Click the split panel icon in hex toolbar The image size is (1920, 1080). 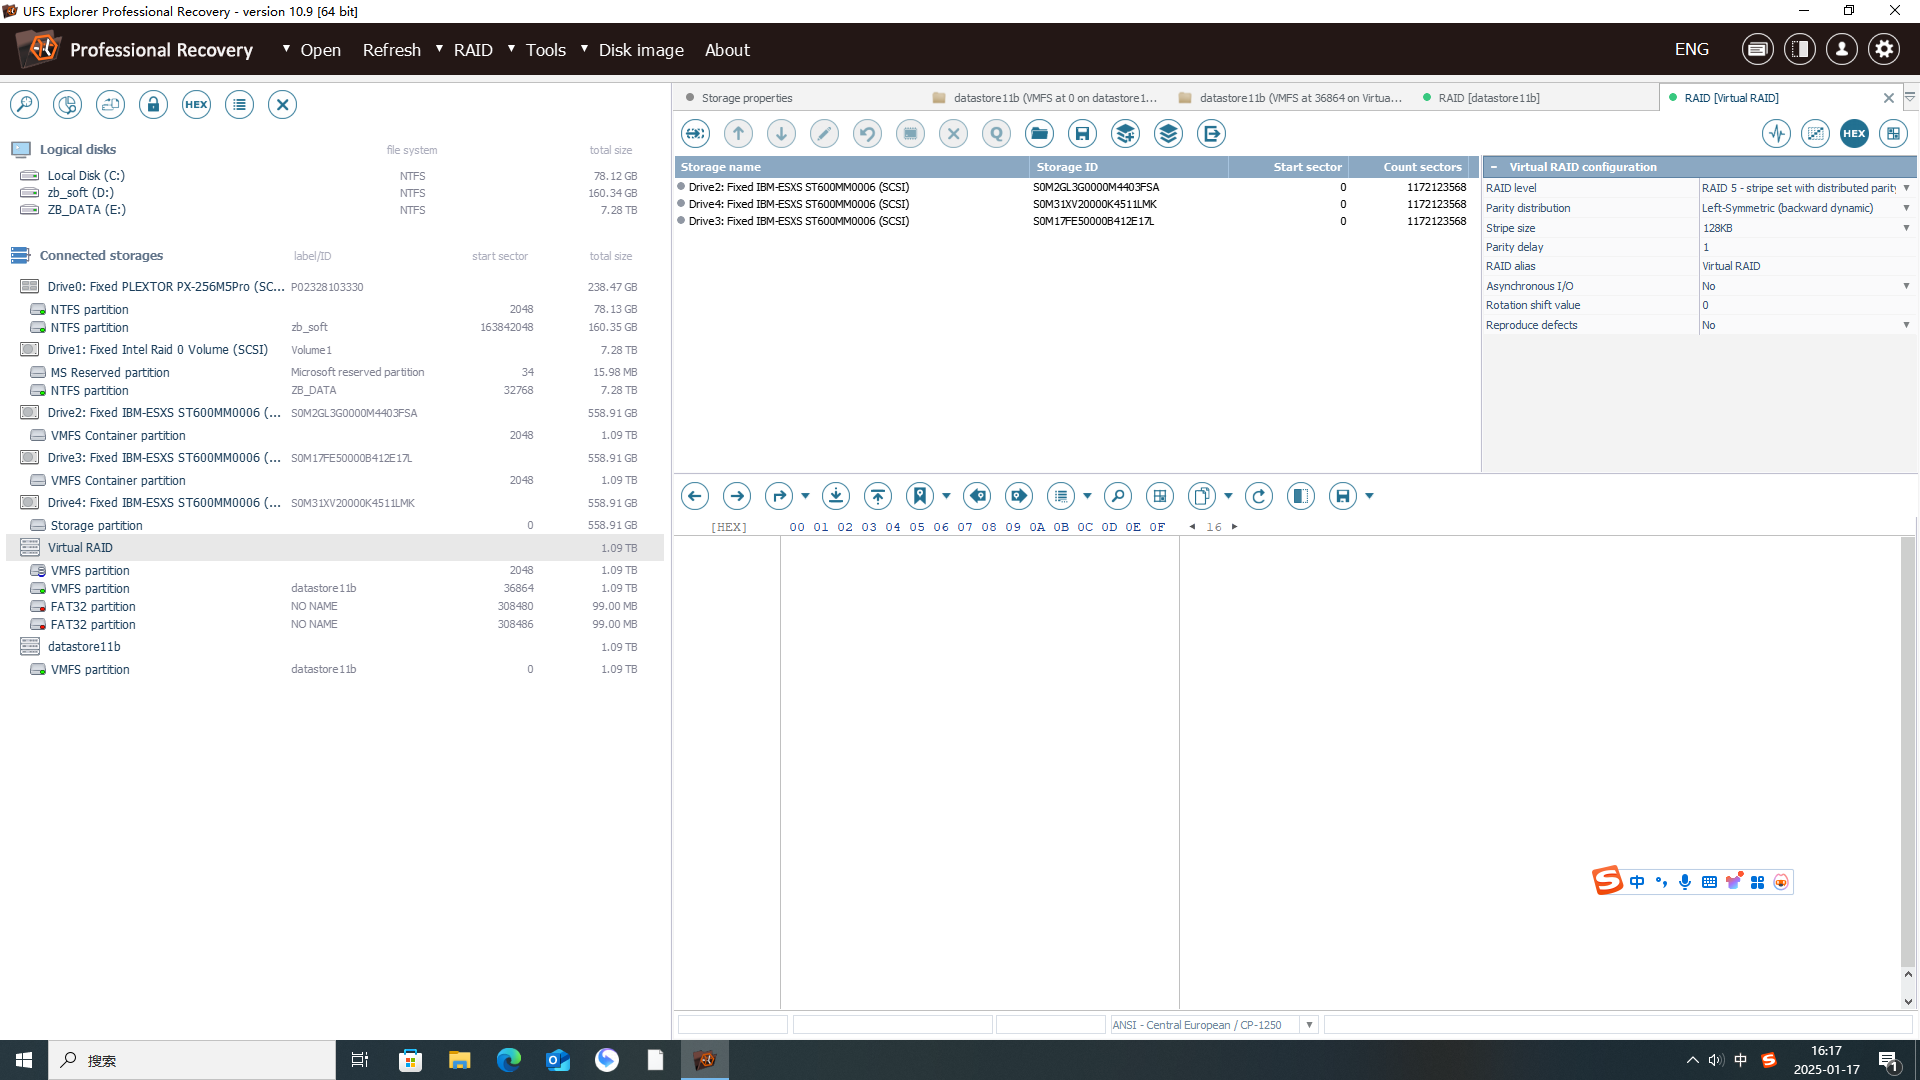point(1301,496)
